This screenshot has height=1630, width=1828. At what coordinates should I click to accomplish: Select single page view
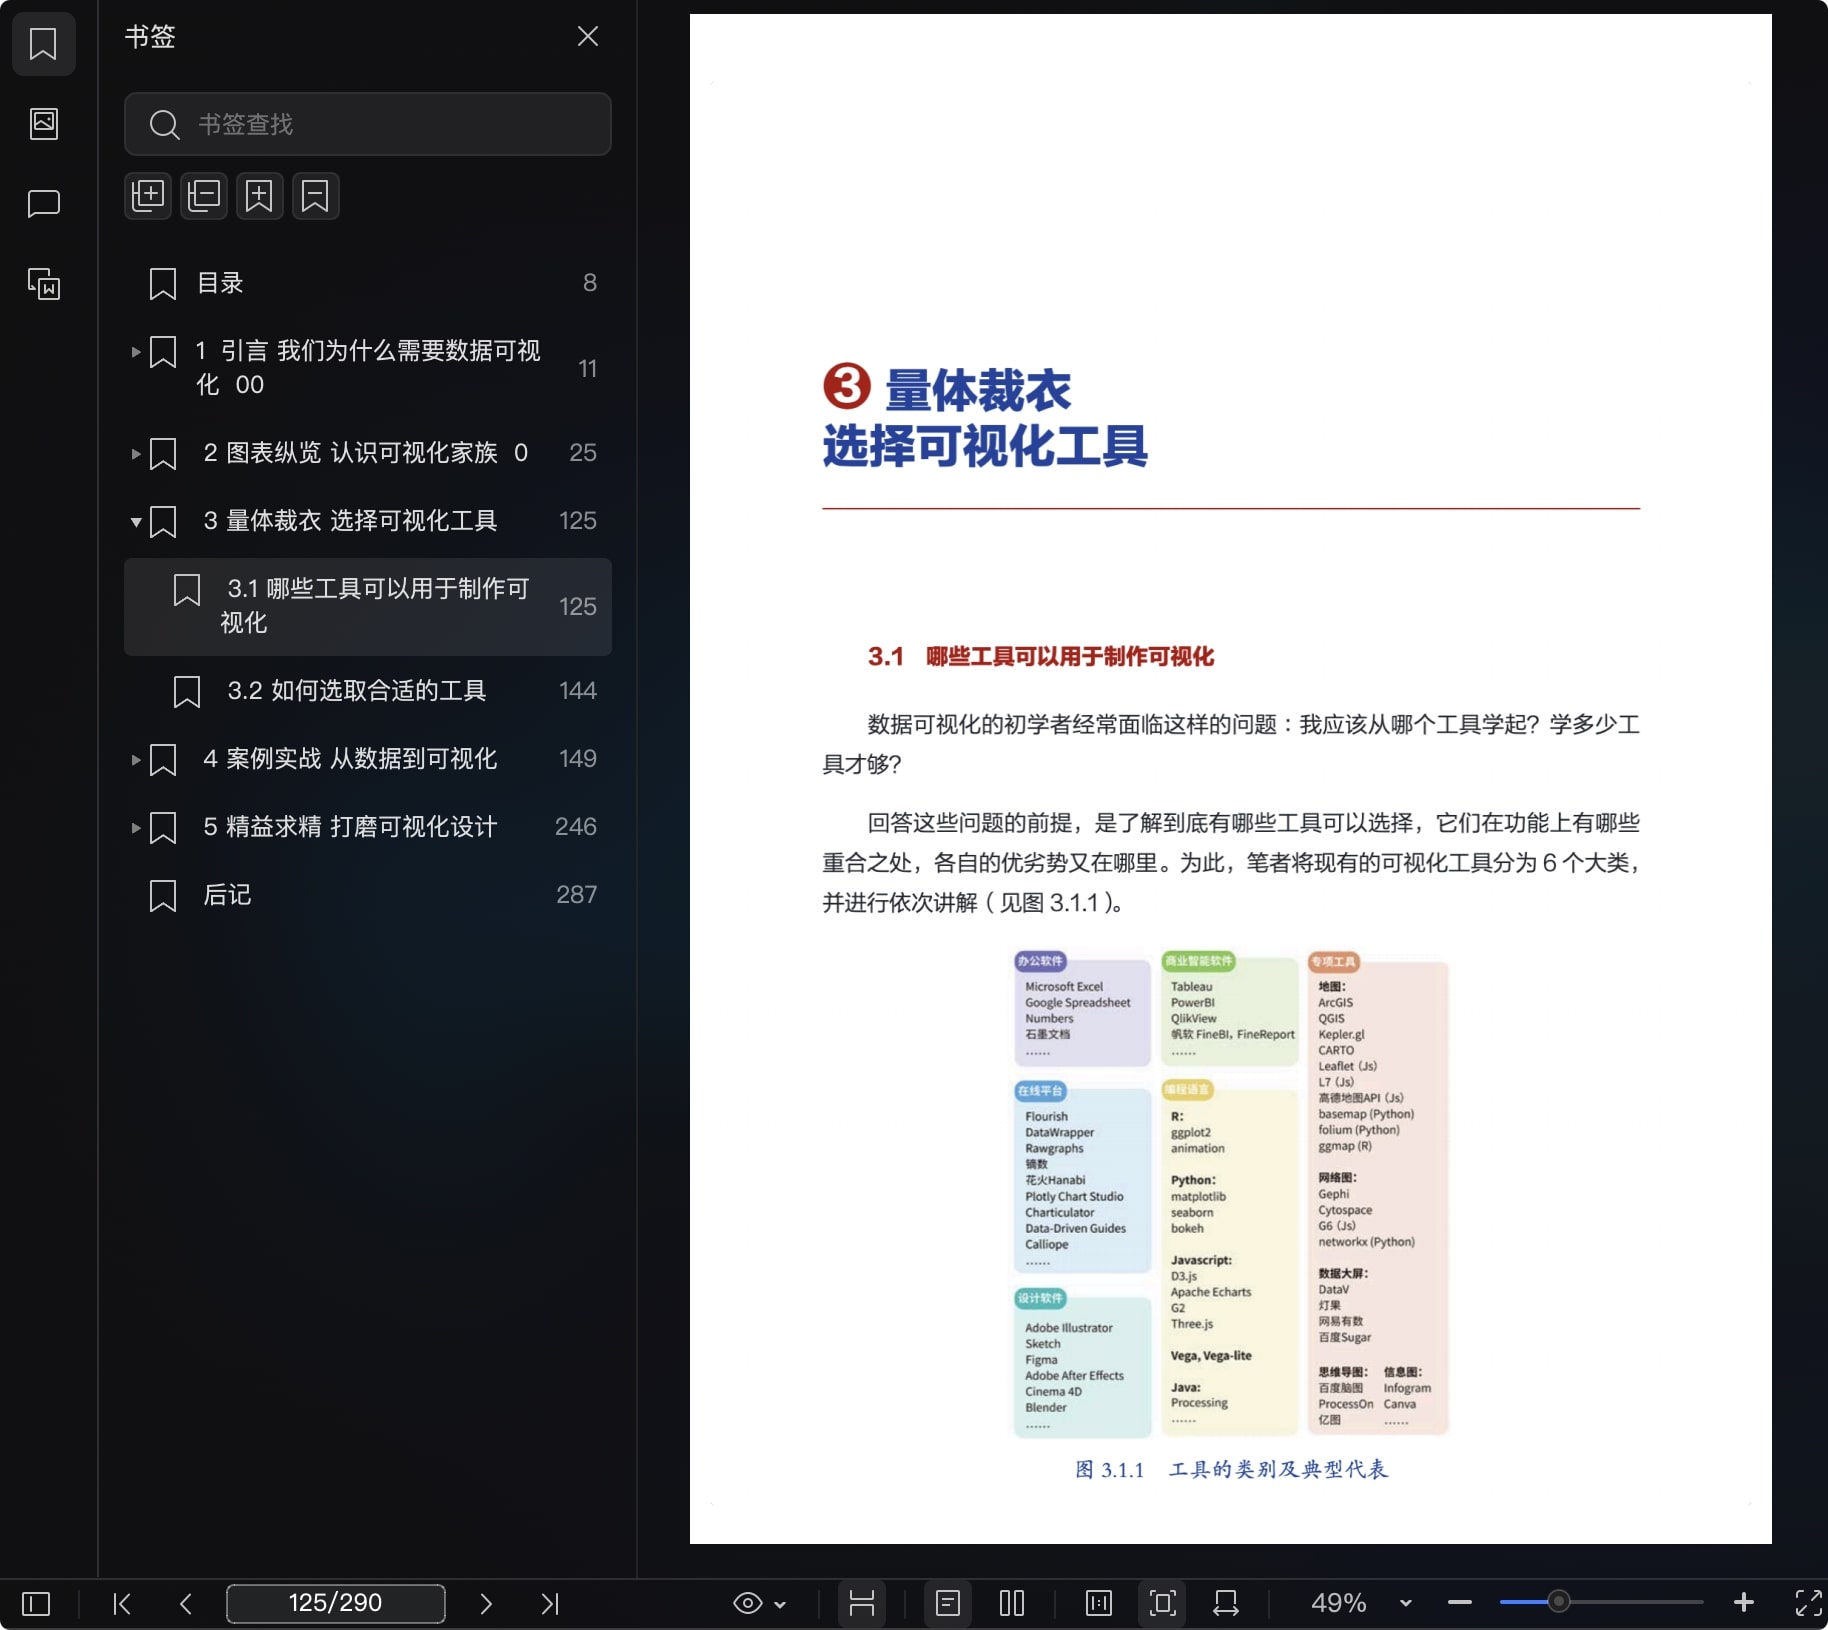click(x=948, y=1604)
